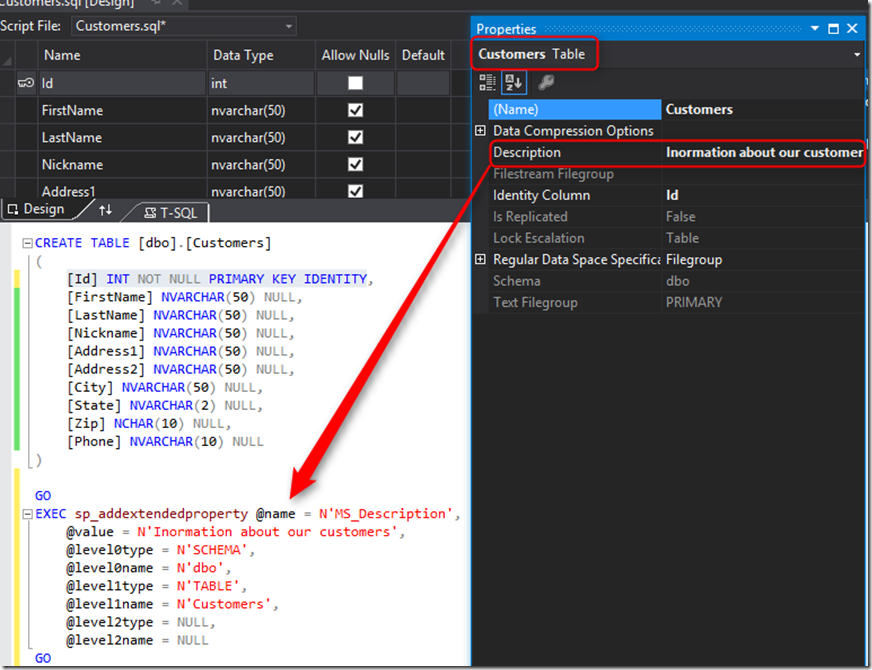Click the [Phone] NVARCHAR(10) code line

click(x=165, y=441)
